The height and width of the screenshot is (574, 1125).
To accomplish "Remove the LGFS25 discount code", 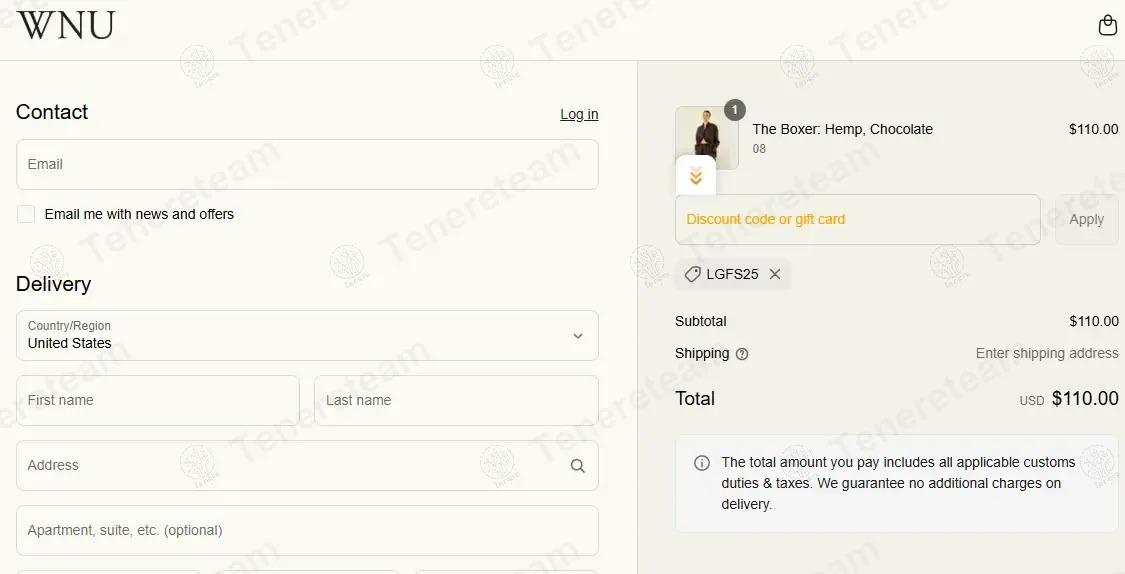I will coord(775,274).
